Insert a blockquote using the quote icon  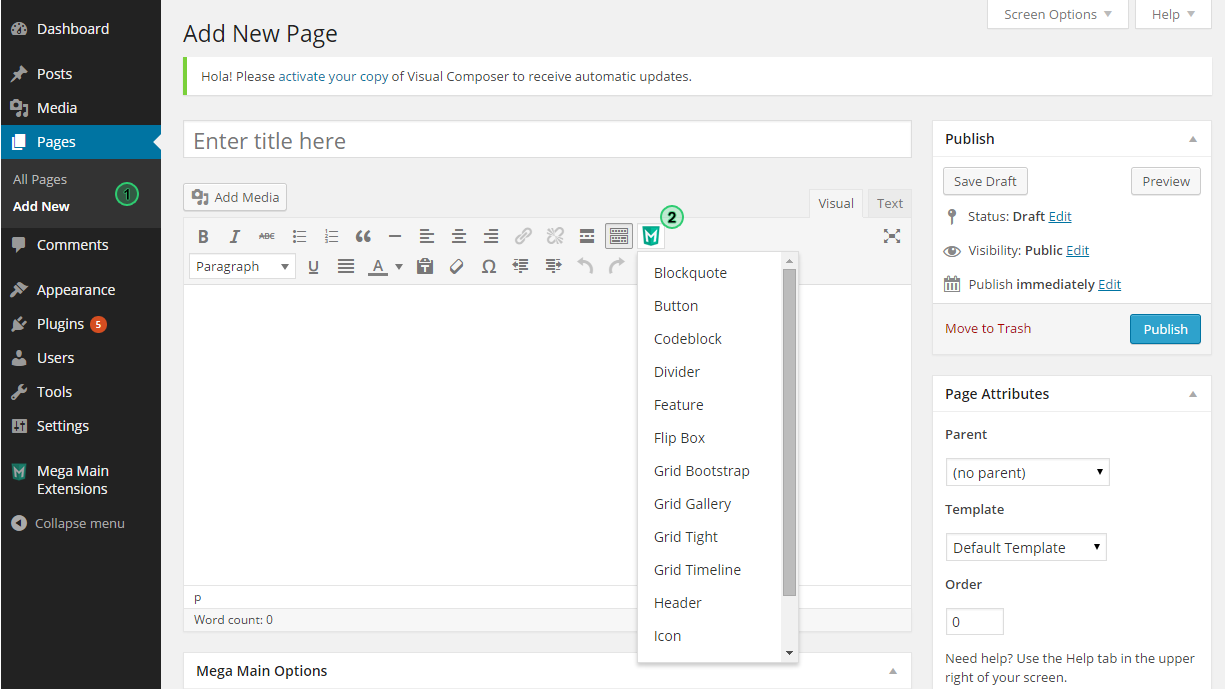[x=363, y=237]
